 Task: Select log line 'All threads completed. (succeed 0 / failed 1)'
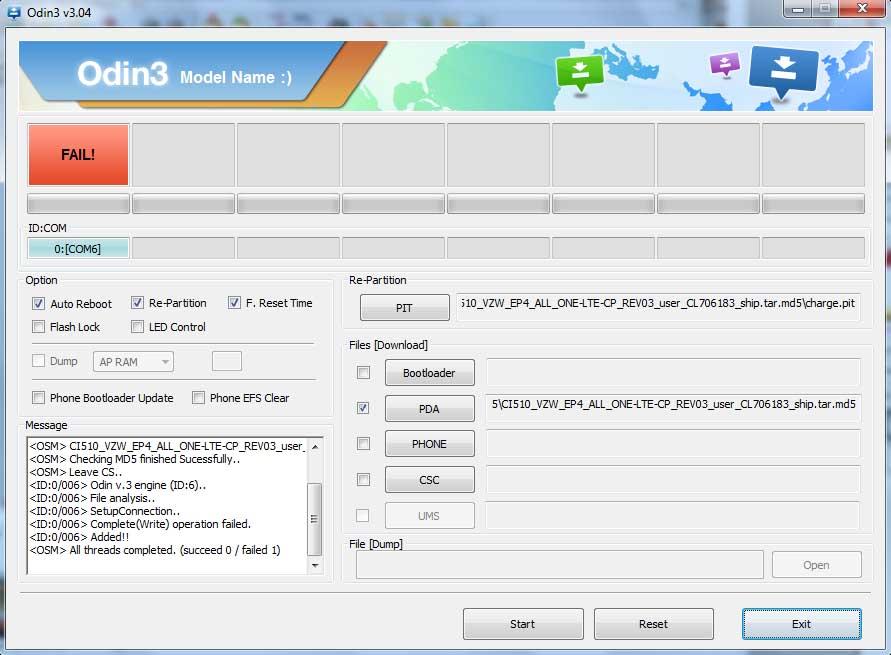tap(155, 550)
